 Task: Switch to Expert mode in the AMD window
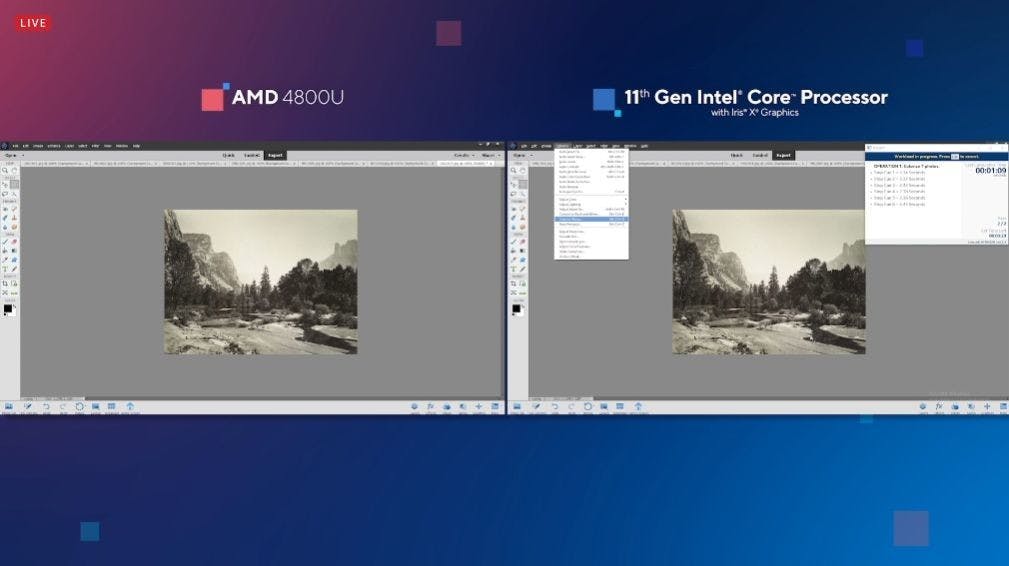pyautogui.click(x=275, y=155)
